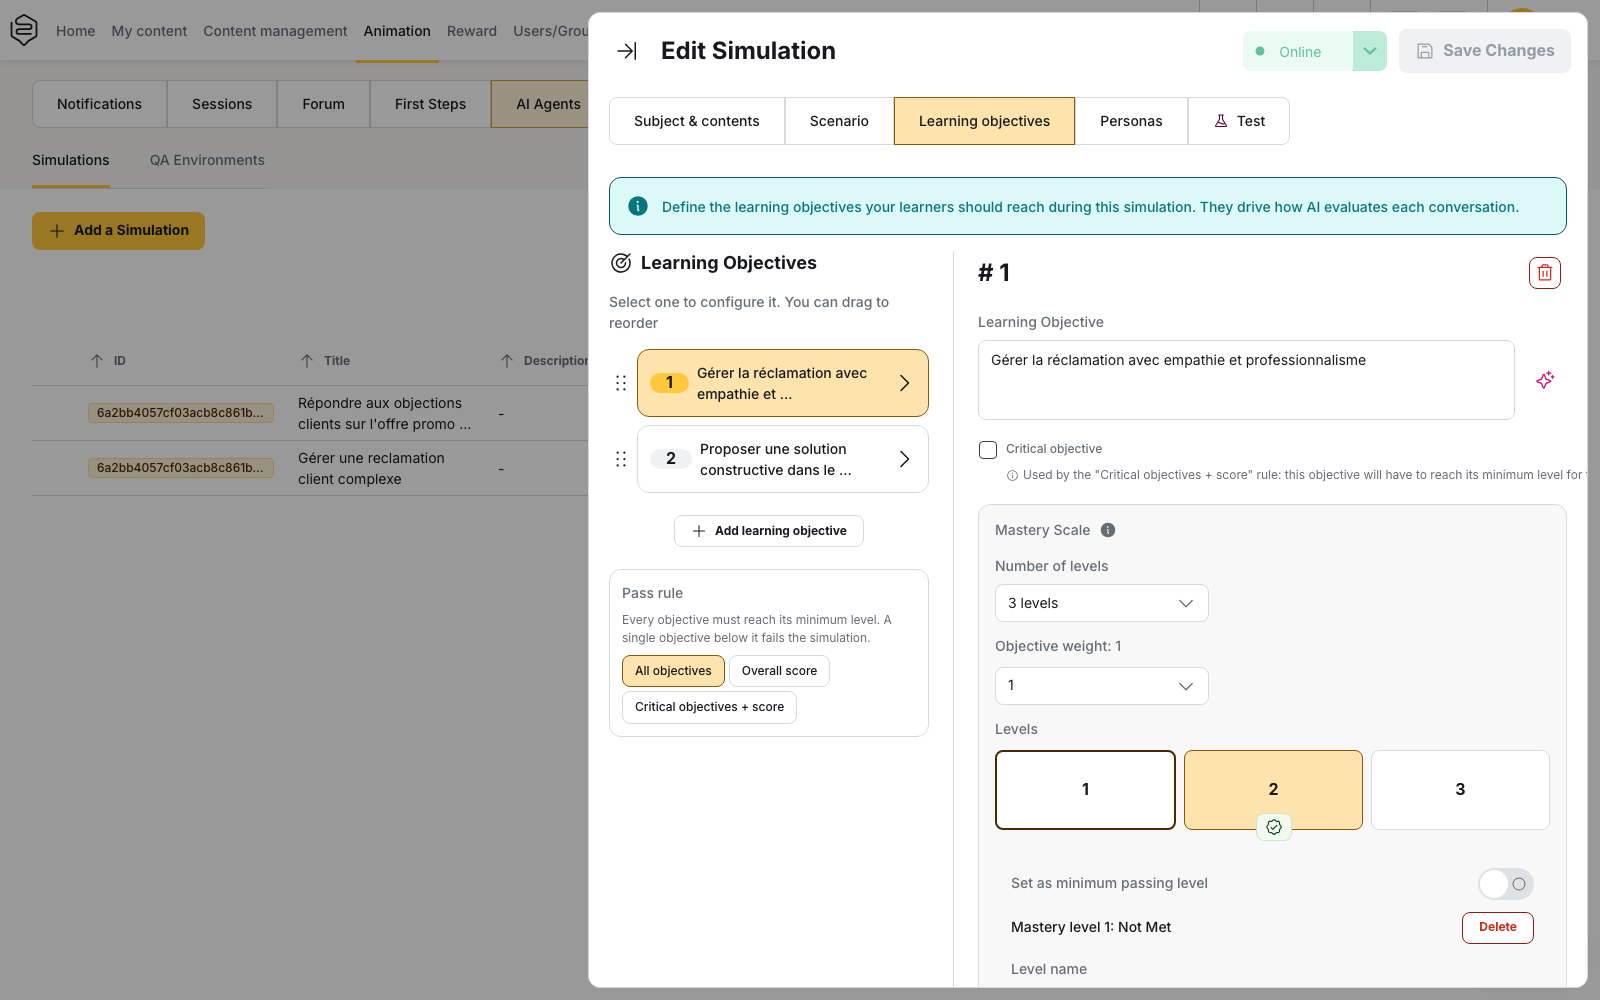The width and height of the screenshot is (1600, 1000).
Task: Open the Animation menu item
Action: (x=397, y=31)
